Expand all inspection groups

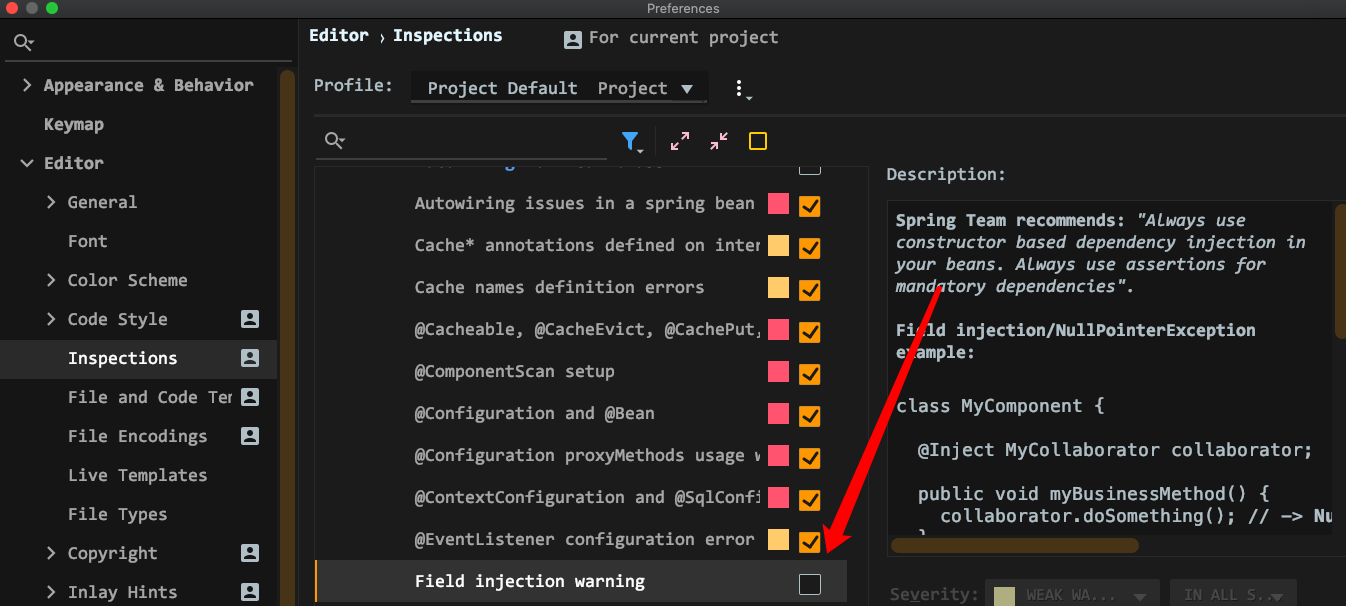pos(680,141)
